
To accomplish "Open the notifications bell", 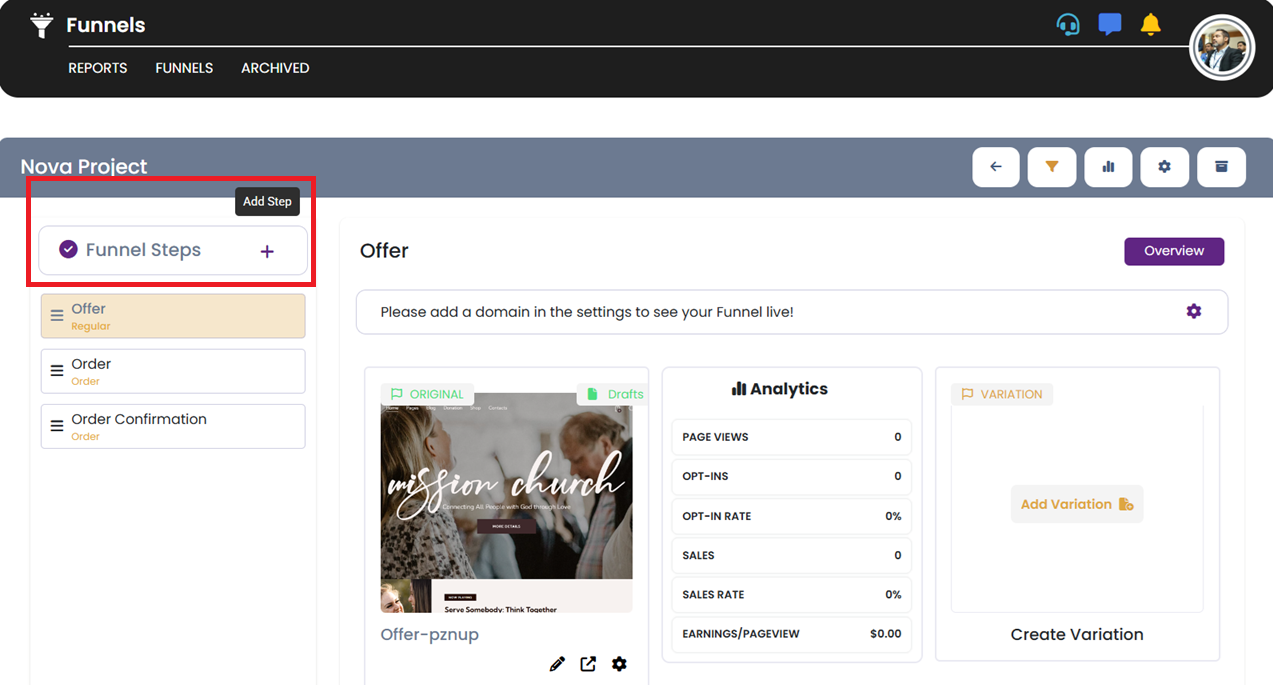I will 1151,24.
